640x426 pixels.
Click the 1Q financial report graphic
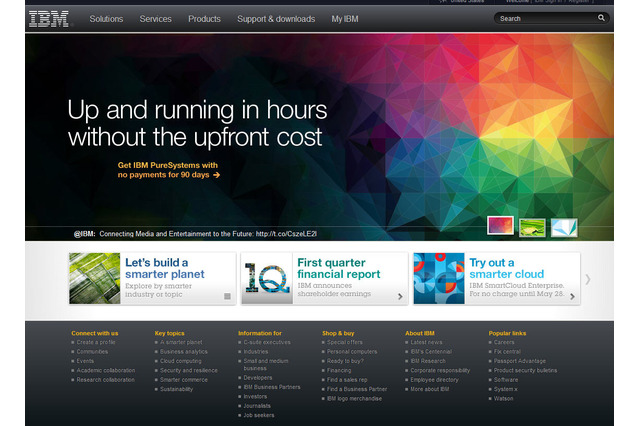point(266,278)
